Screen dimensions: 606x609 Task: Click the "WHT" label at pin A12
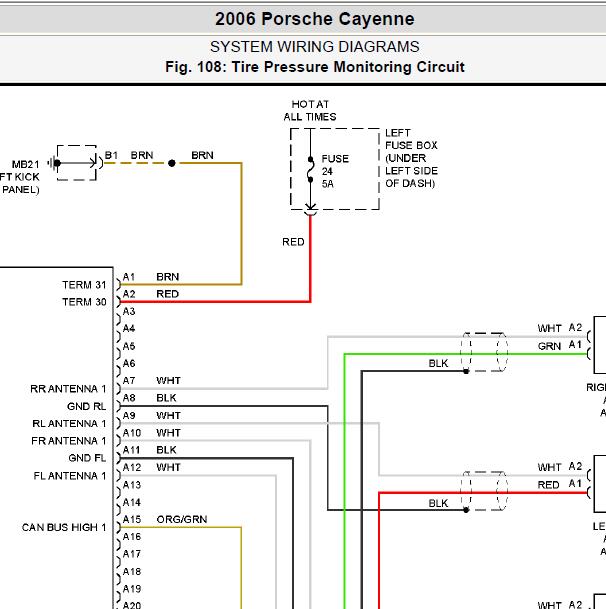[x=168, y=467]
